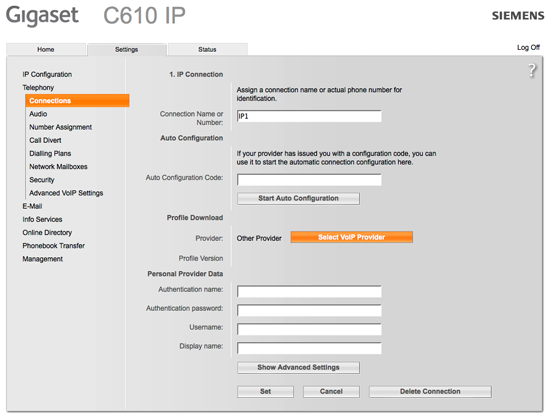Click Show Advanced Settings button
The width and height of the screenshot is (550, 419).
(299, 367)
